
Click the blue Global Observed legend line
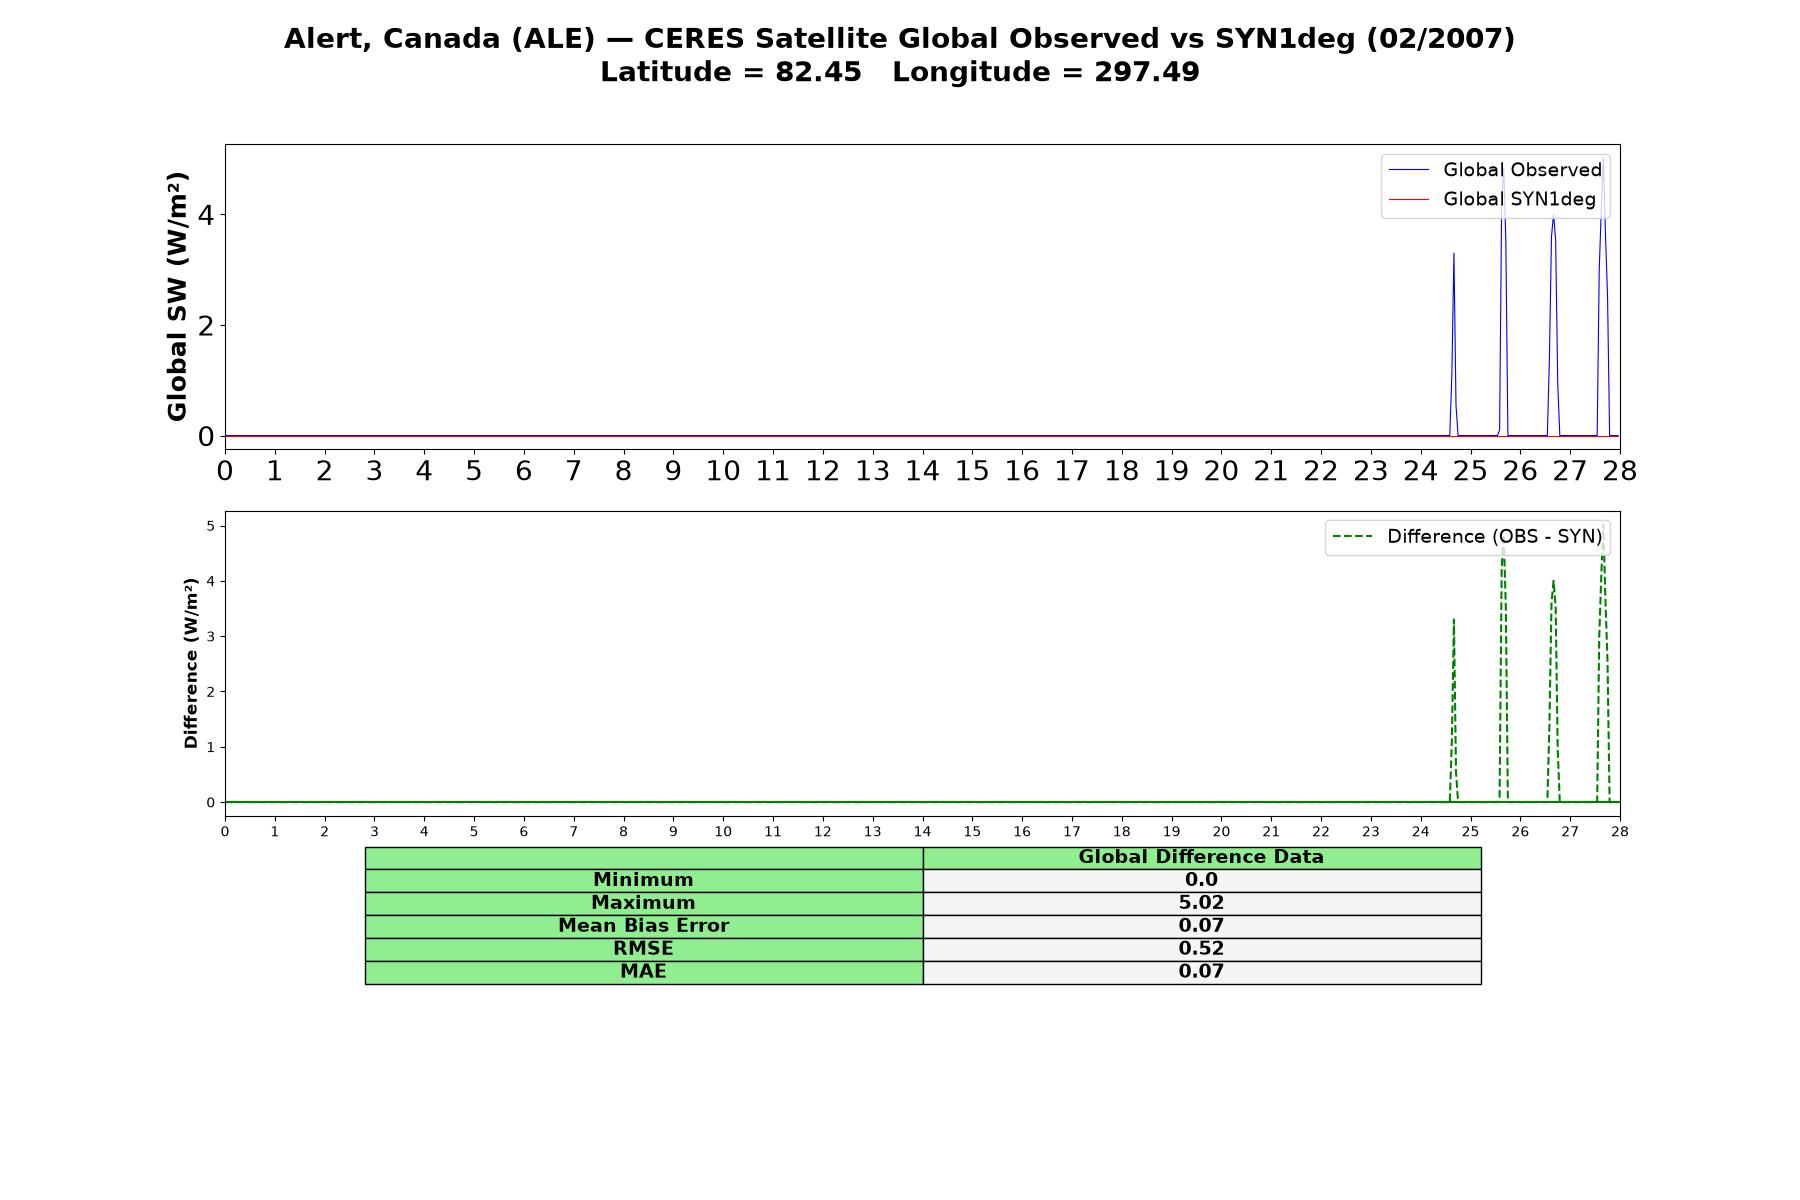(1409, 170)
